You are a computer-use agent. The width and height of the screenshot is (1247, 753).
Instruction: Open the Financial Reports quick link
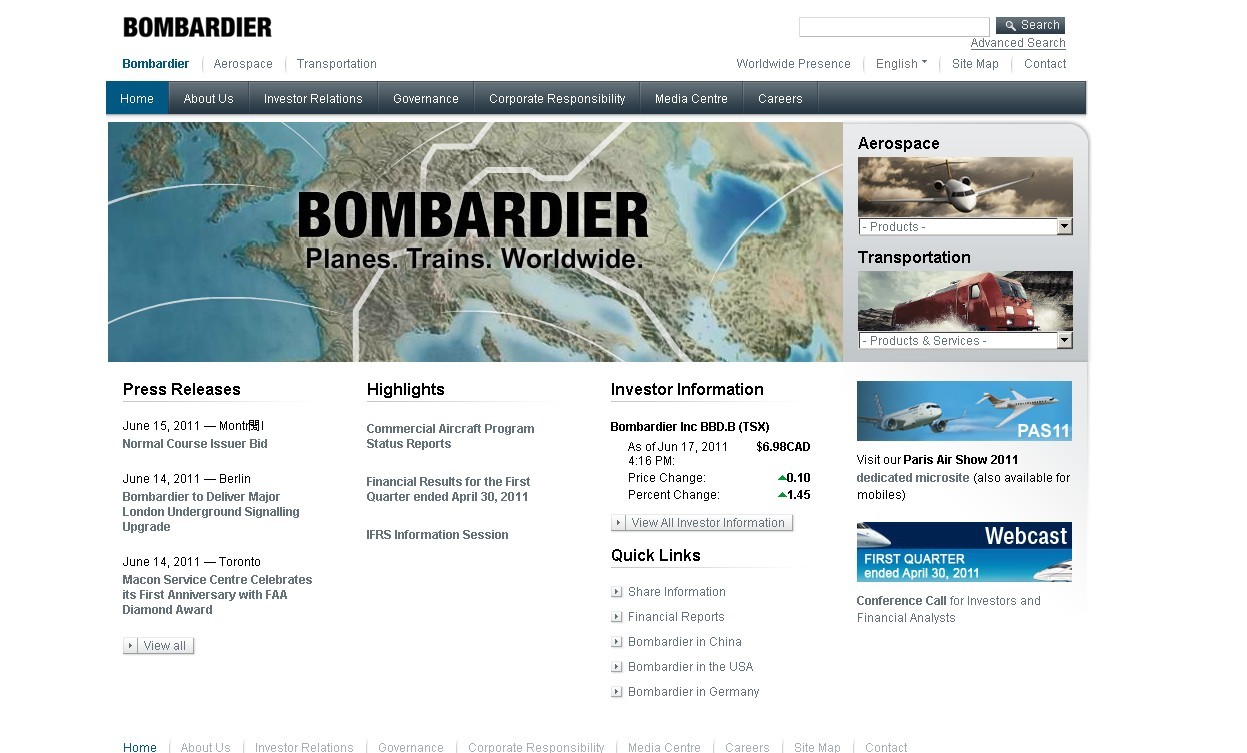pos(676,617)
